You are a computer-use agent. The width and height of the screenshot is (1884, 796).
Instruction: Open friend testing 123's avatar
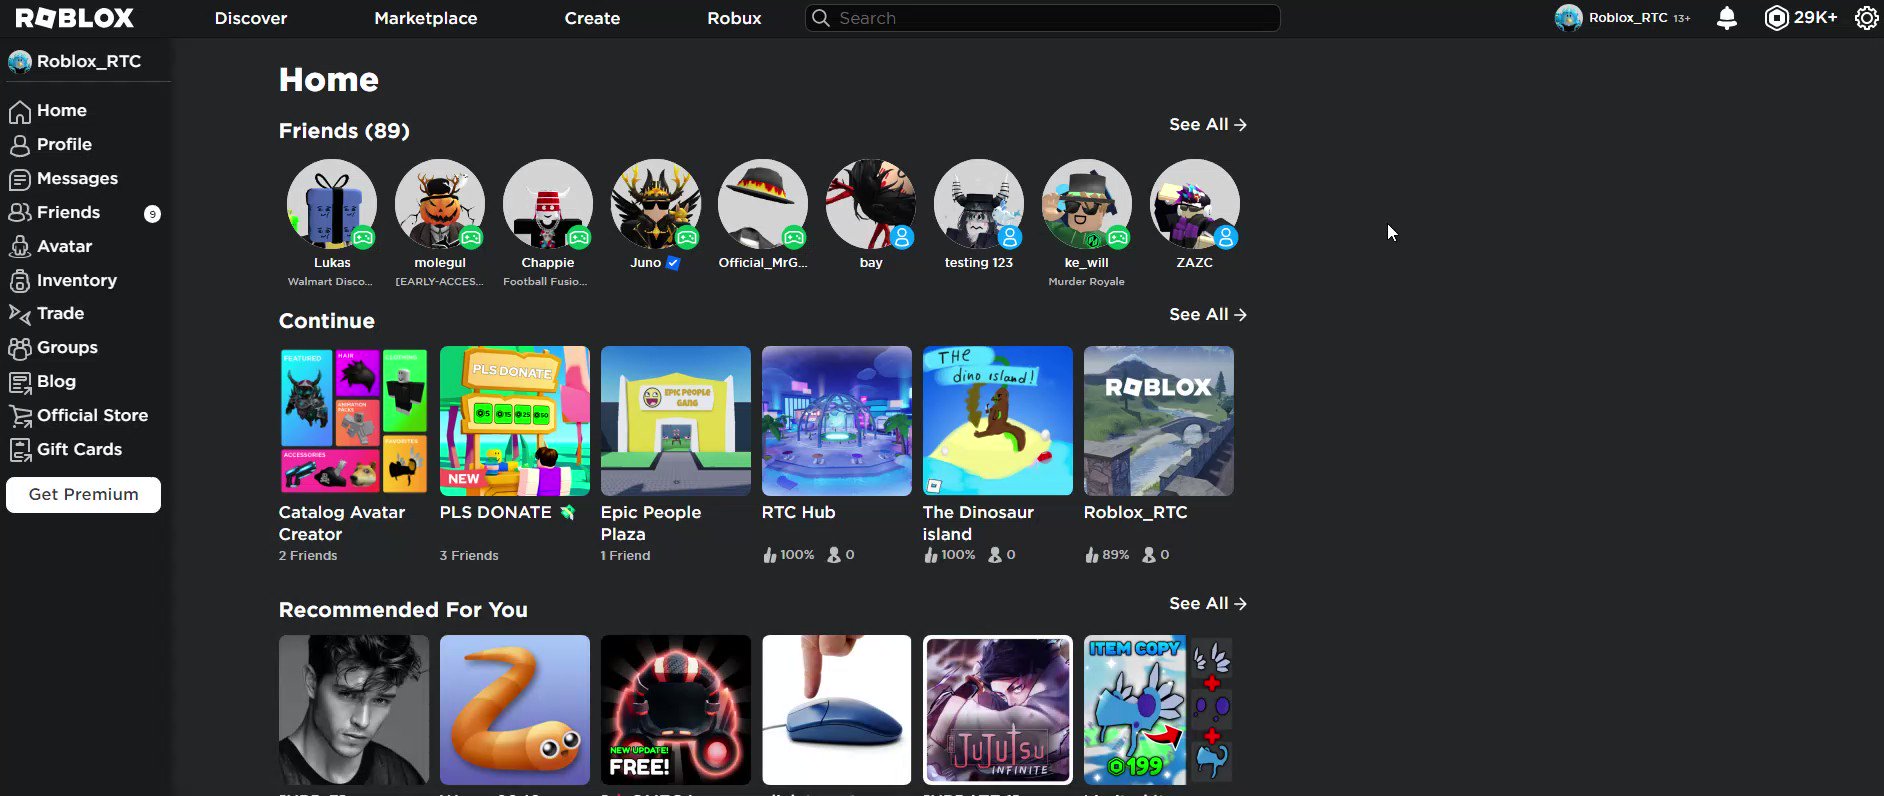pyautogui.click(x=979, y=204)
